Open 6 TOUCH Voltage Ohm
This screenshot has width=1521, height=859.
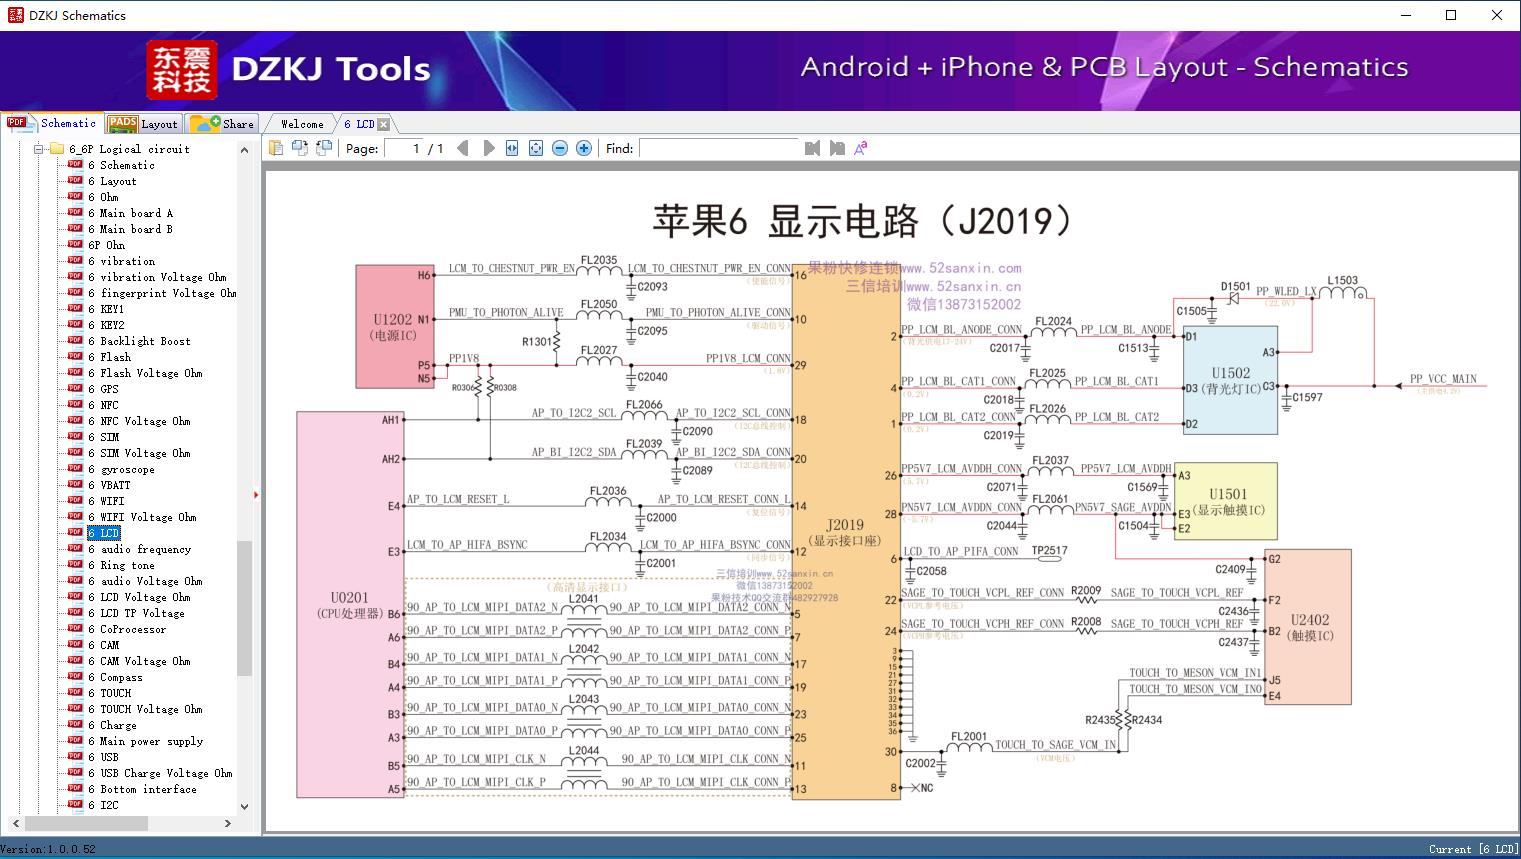pos(145,709)
